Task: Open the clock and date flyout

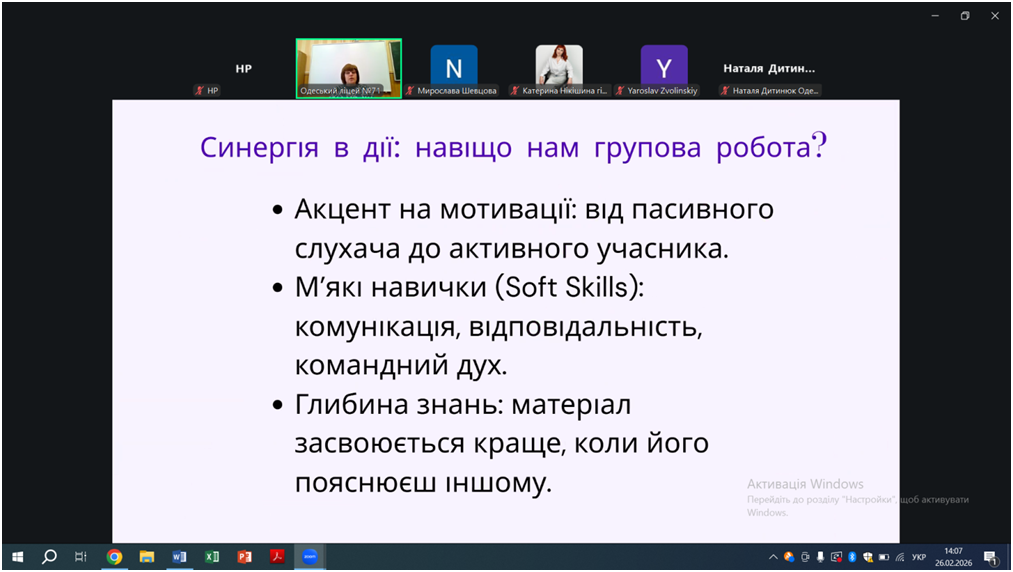Action: point(953,557)
